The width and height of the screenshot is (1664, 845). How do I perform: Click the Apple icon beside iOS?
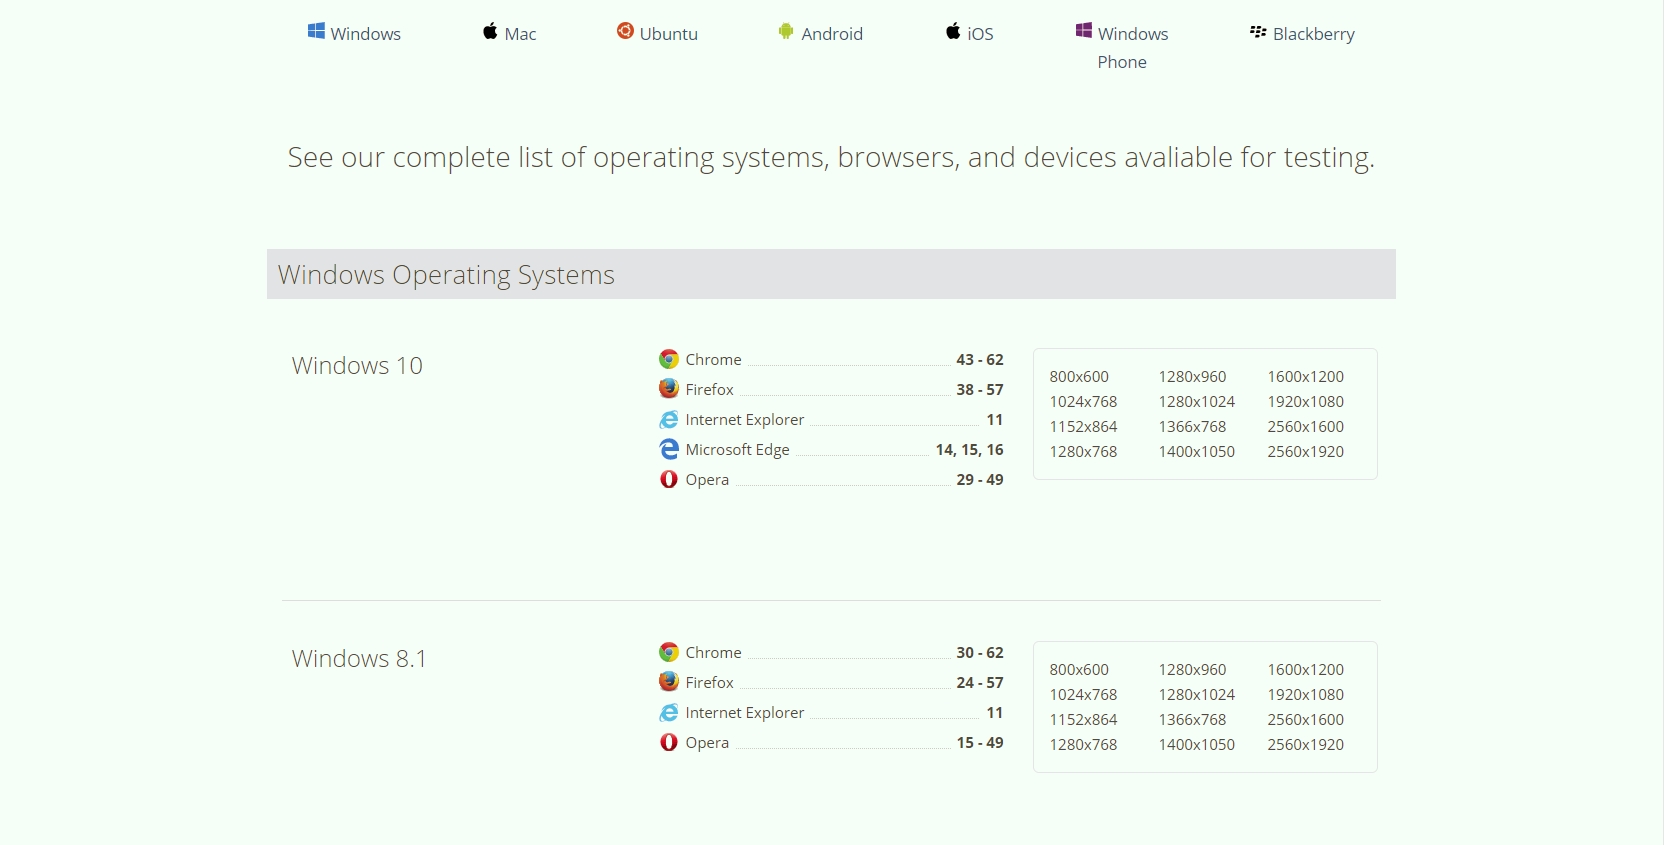click(x=953, y=31)
